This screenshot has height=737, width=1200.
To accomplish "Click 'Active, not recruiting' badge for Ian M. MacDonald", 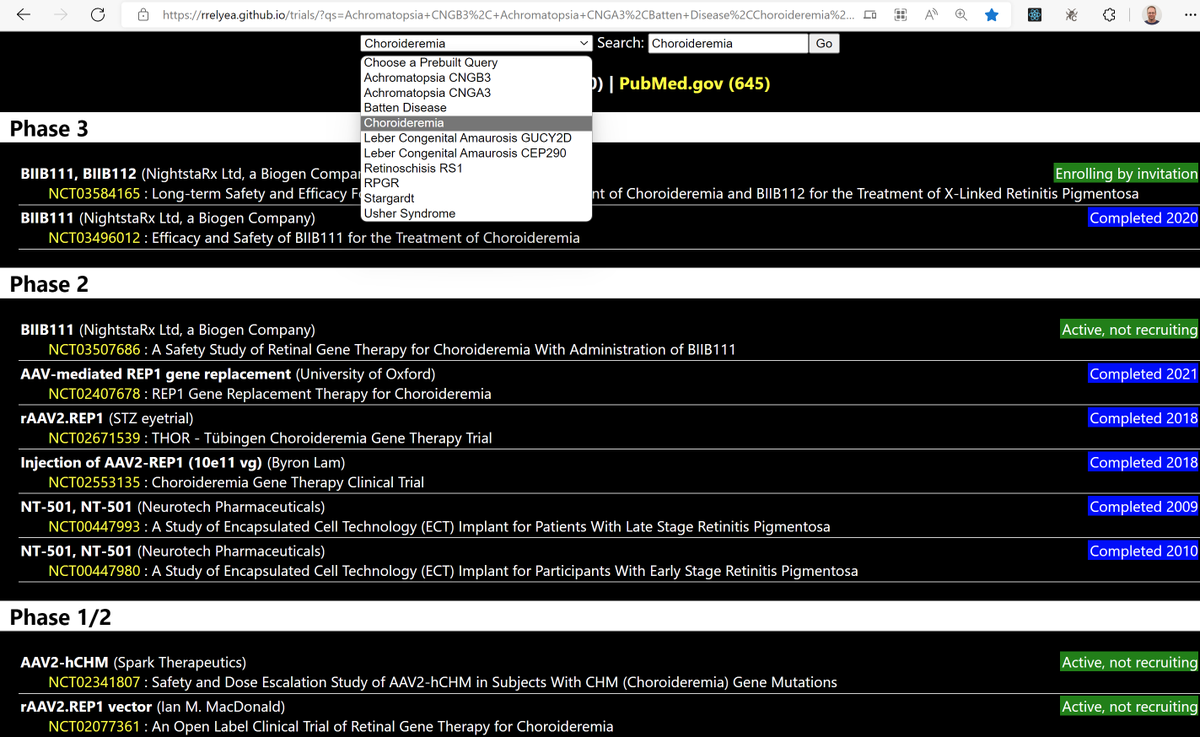I will (x=1129, y=706).
